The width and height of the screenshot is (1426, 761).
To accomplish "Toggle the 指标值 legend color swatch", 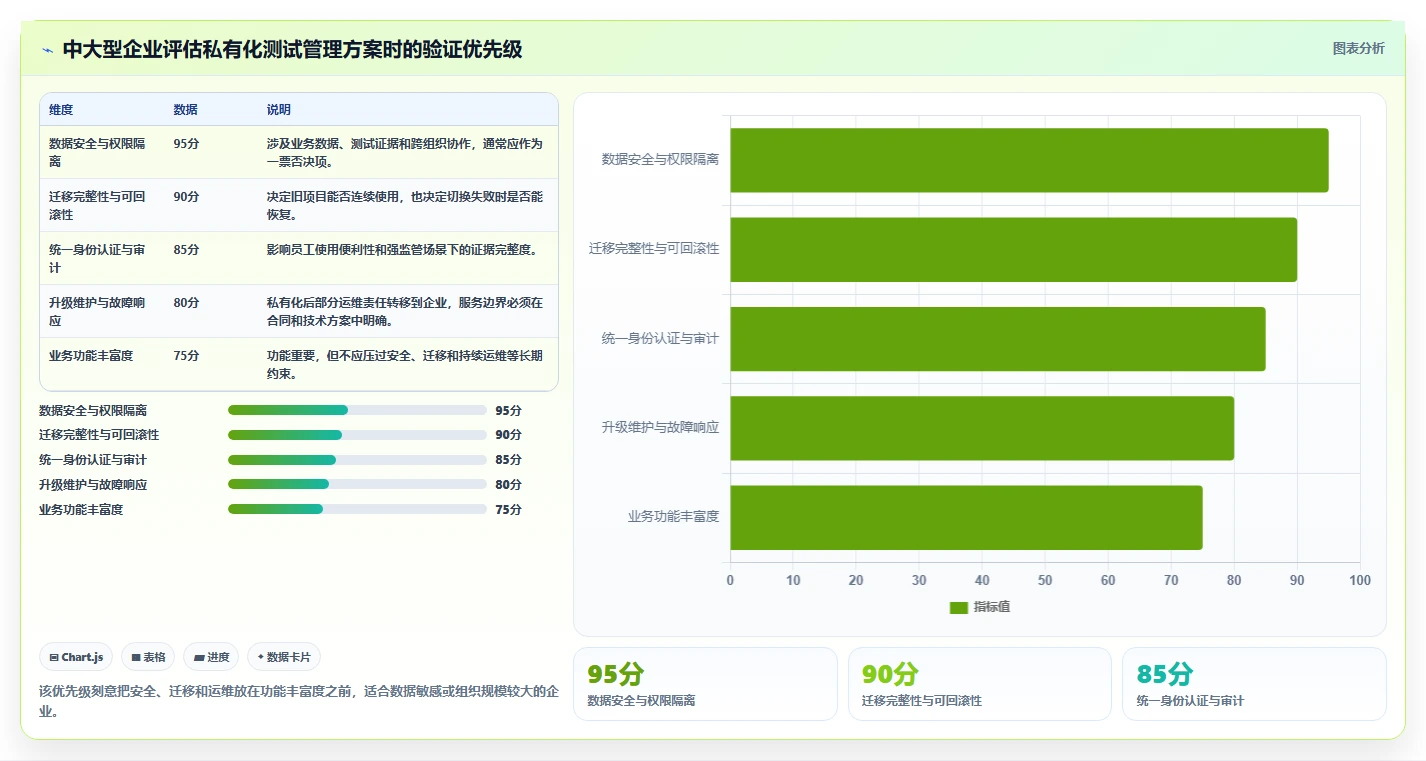I will [959, 607].
